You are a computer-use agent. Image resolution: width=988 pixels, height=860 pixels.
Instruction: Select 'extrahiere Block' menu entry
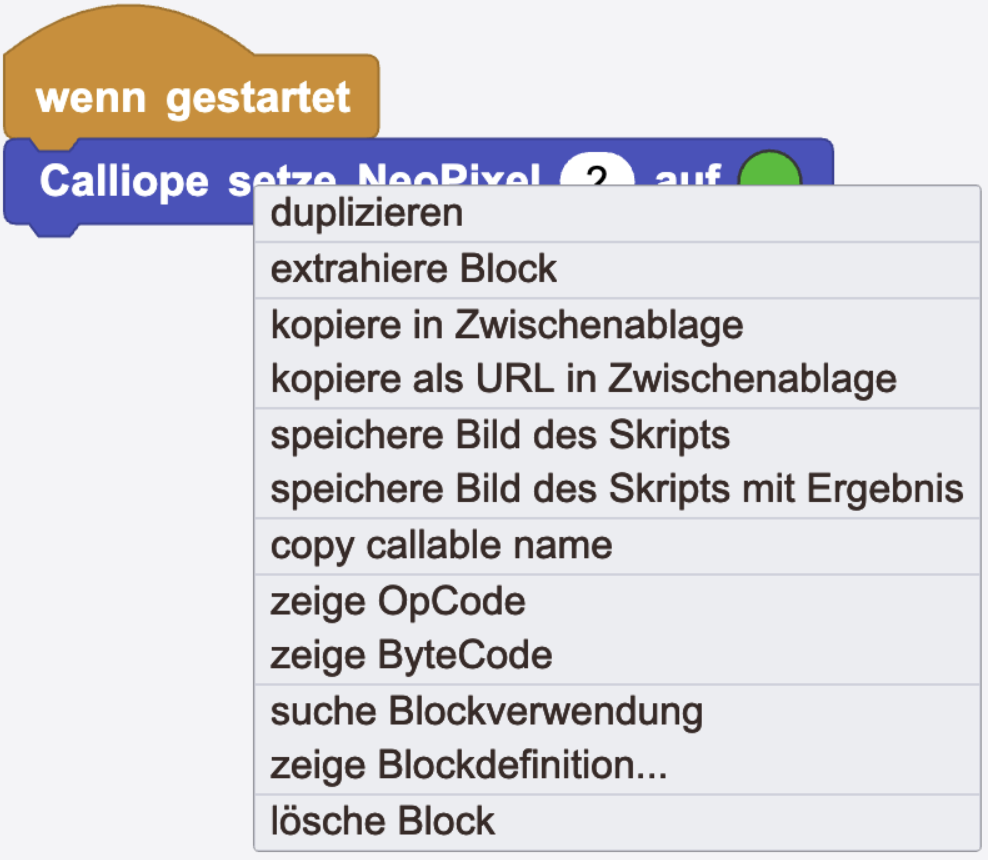413,269
